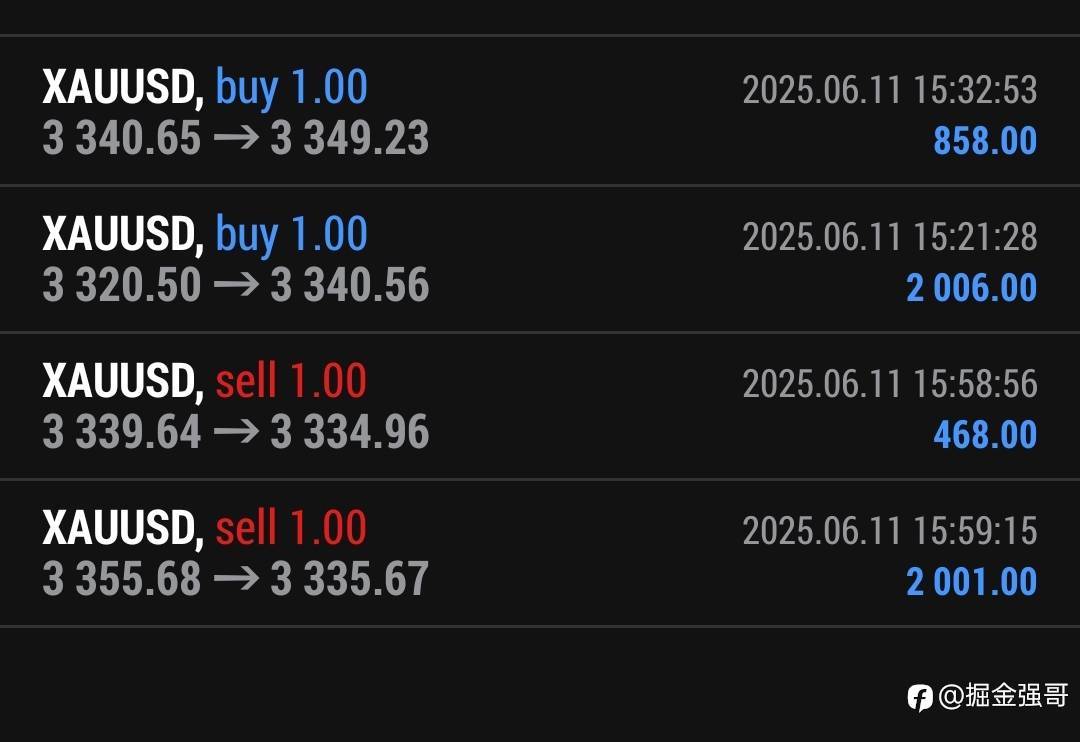Click the @掘金强哥 watermark text
Screen dimensions: 1080x742
click(x=1003, y=696)
